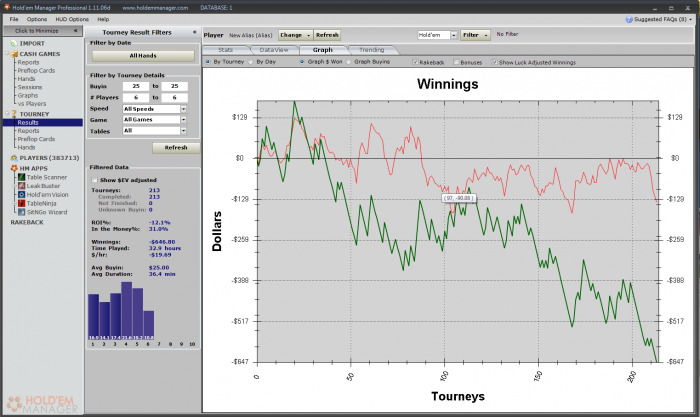Select Sessions under CASH GAMES
The height and width of the screenshot is (417, 700).
tap(29, 87)
